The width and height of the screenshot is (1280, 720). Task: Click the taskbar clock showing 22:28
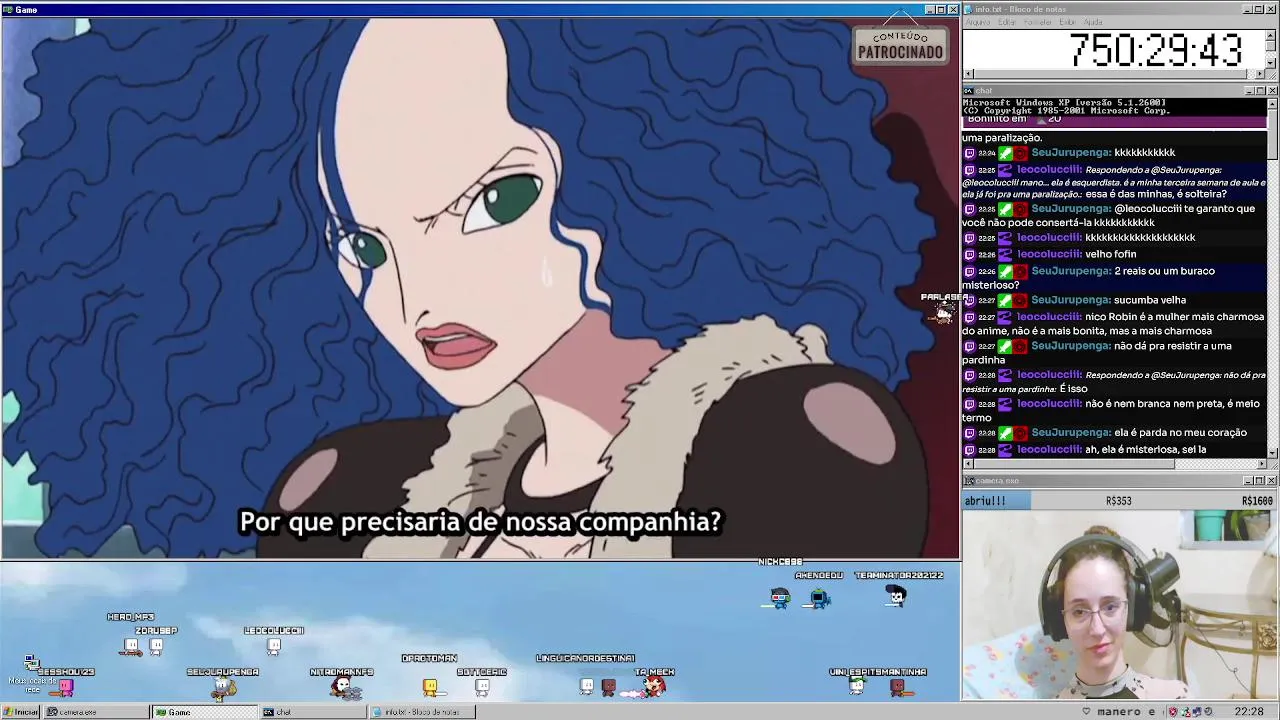pos(1249,712)
